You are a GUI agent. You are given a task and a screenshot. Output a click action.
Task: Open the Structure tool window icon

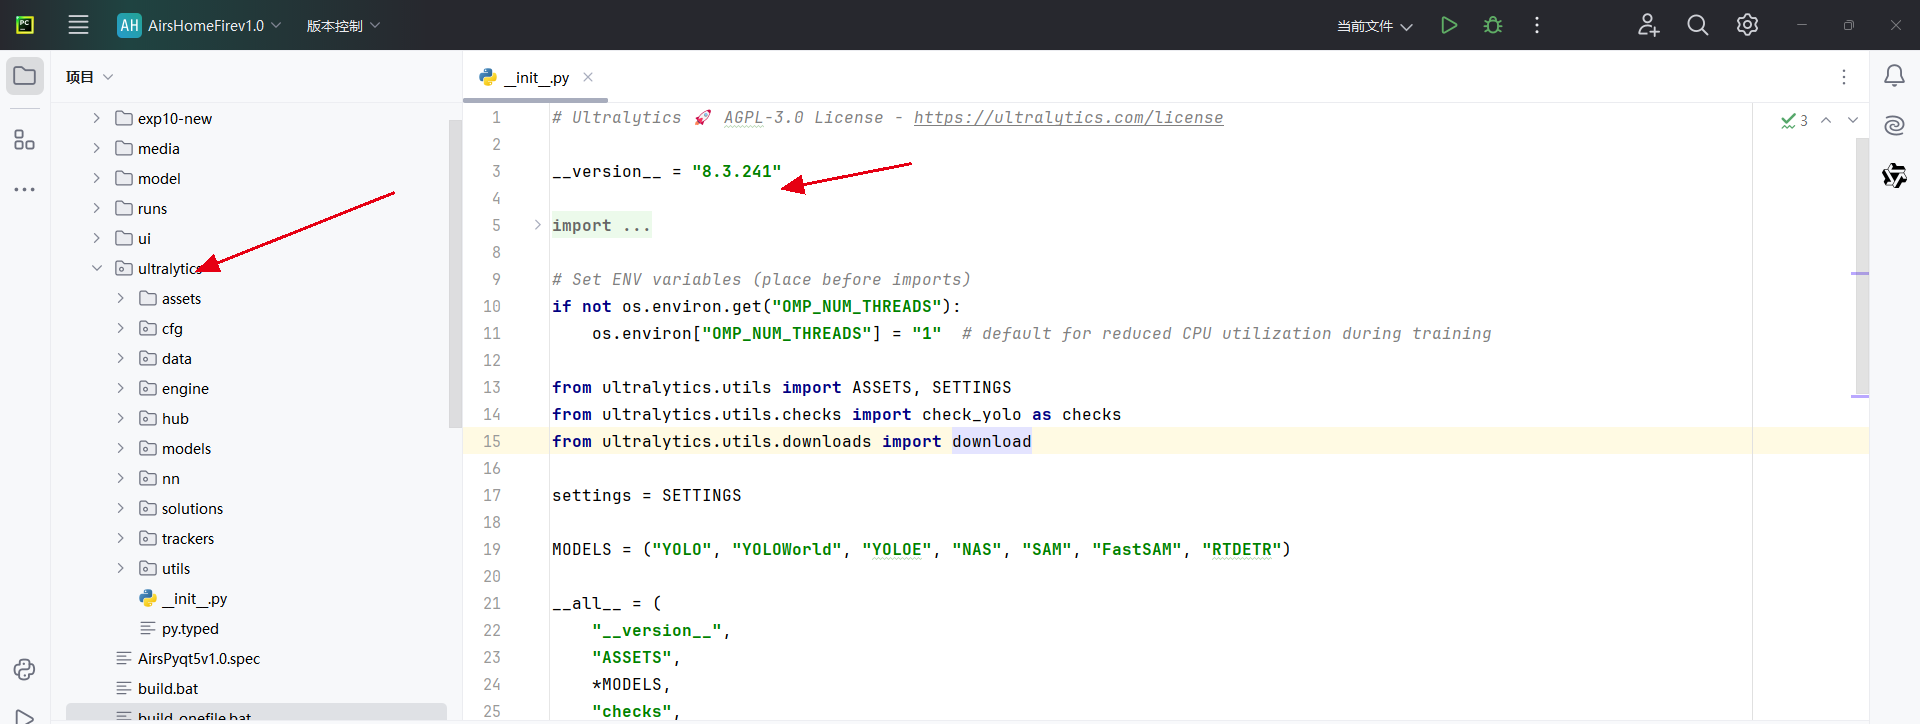pos(25,140)
